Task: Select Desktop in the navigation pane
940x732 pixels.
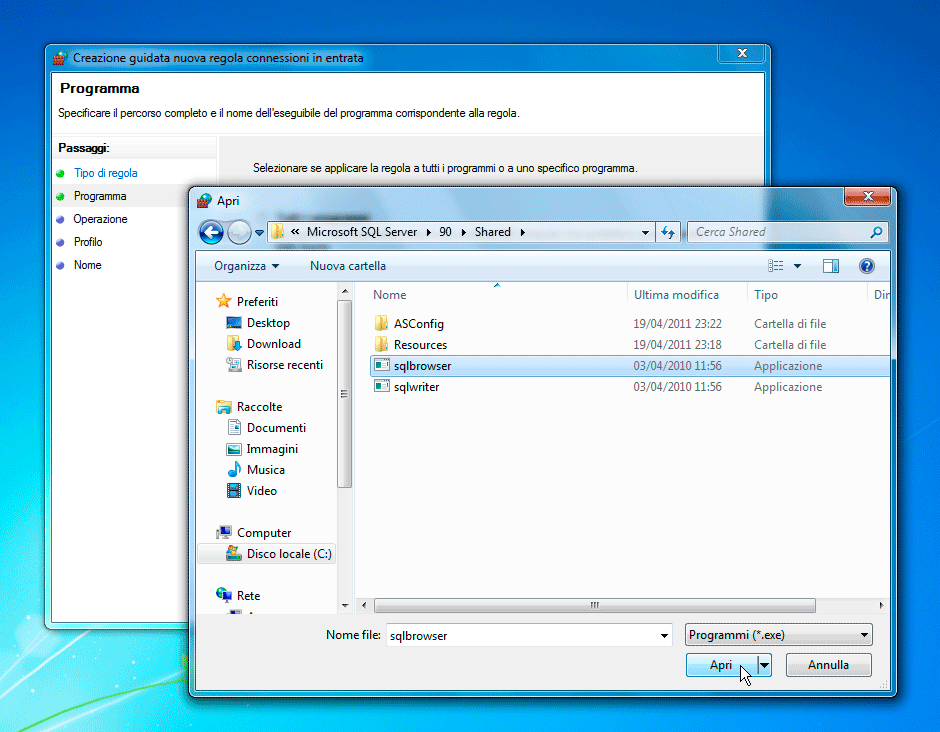Action: pos(268,323)
